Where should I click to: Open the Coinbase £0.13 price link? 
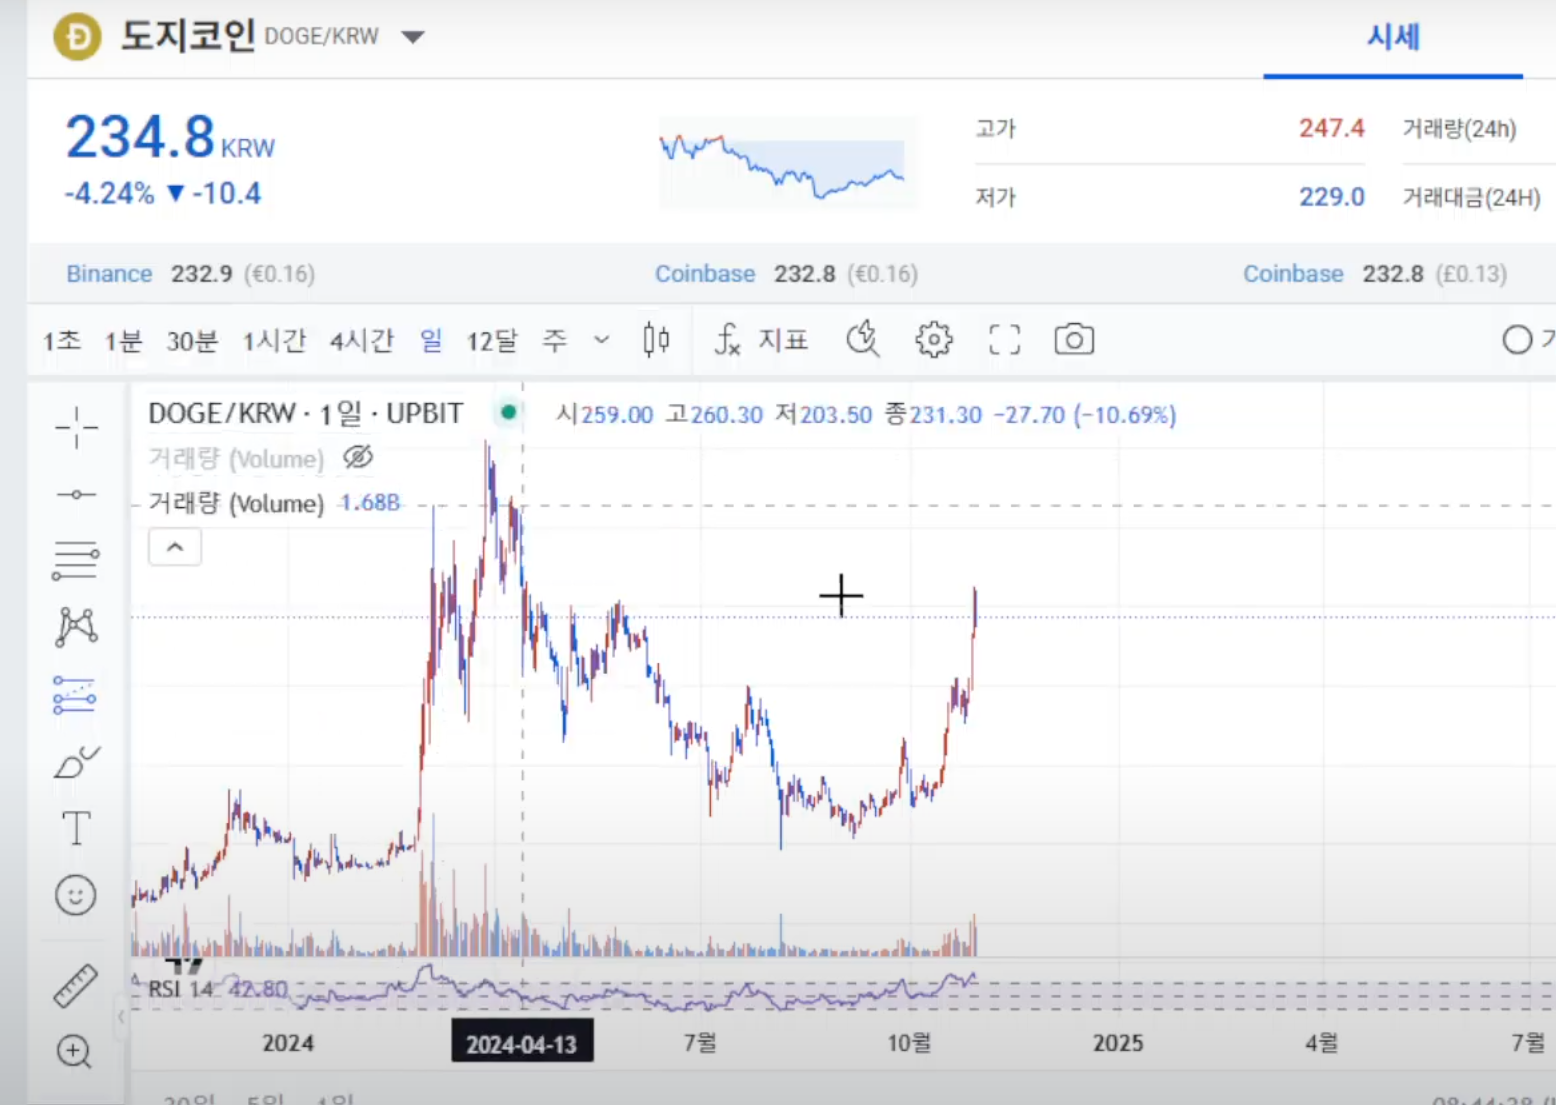click(x=1293, y=274)
